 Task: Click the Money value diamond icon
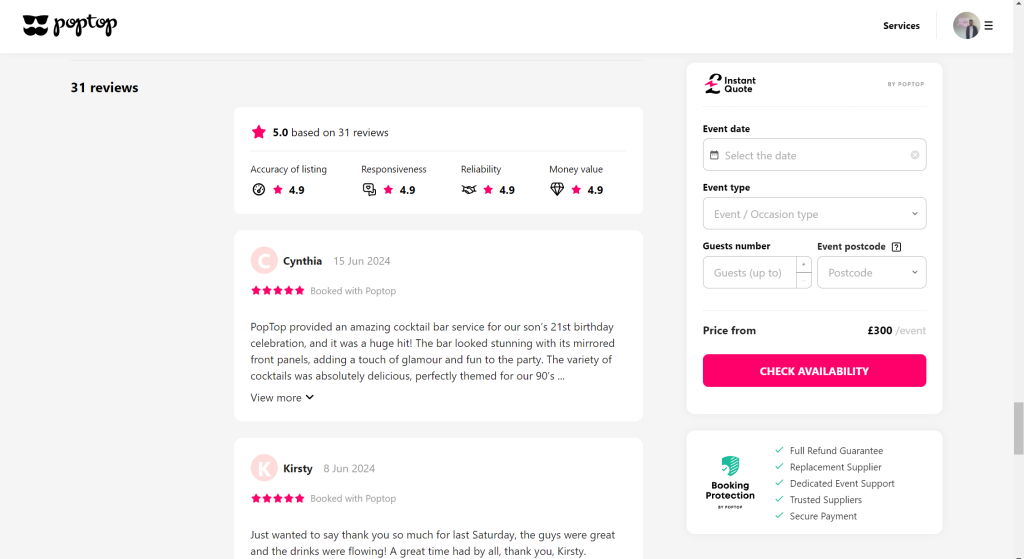click(x=557, y=190)
